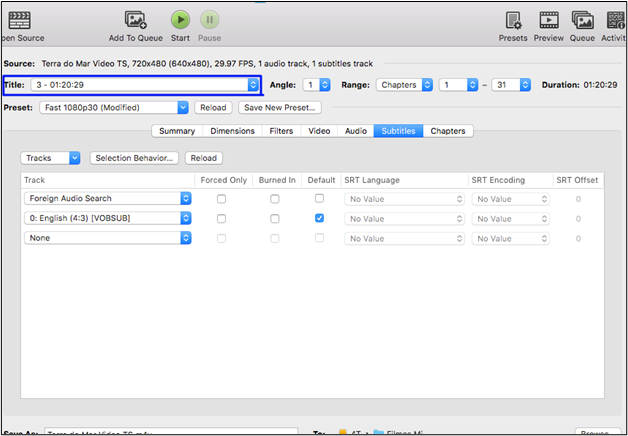The height and width of the screenshot is (436, 628).
Task: Open the Title dropdown showing 3 - 01:20:29
Action: pos(254,85)
